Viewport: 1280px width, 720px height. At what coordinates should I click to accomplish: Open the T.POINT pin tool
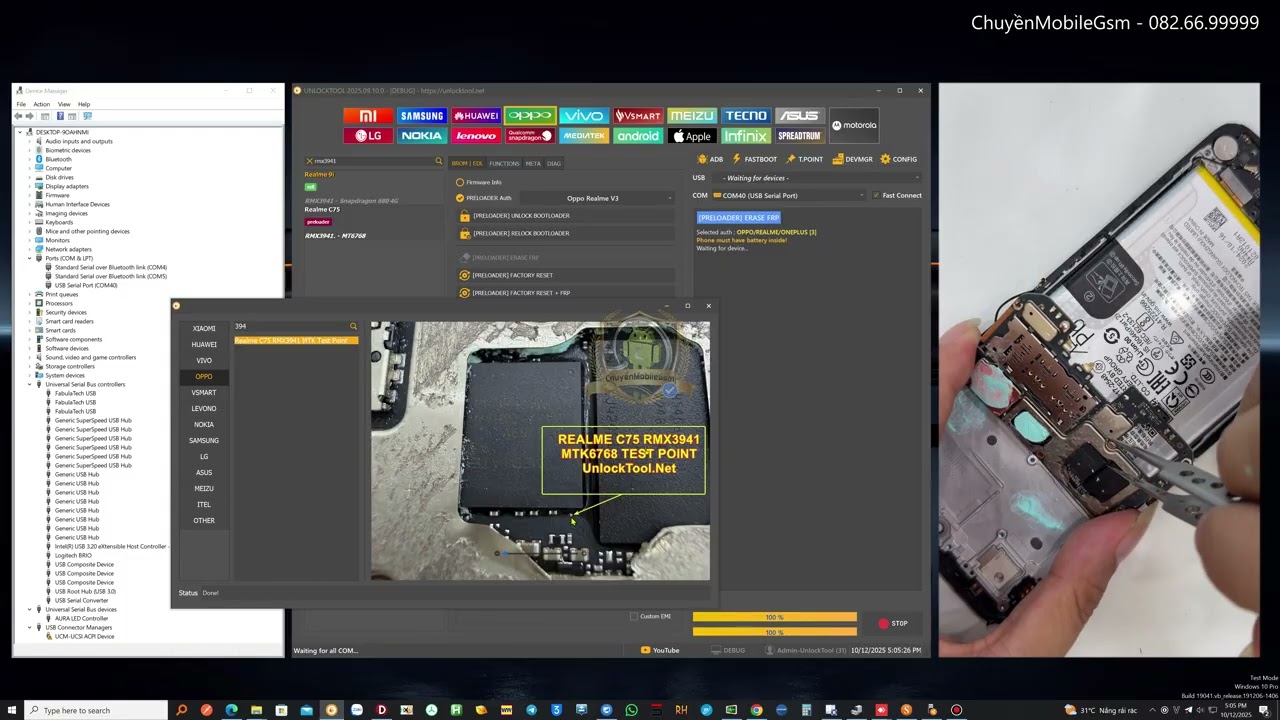[804, 159]
